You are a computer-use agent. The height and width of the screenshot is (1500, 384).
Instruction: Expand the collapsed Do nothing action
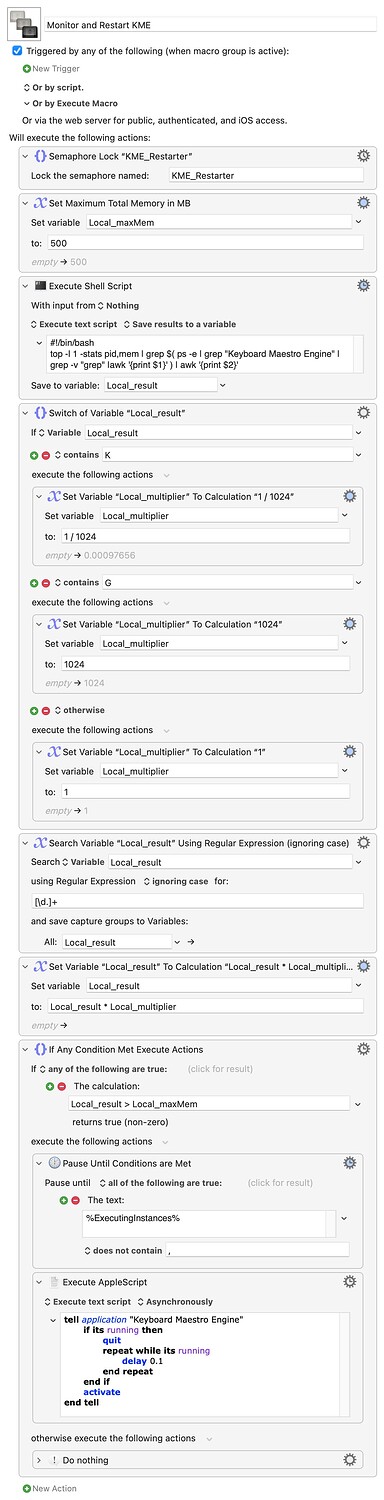[x=39, y=1460]
